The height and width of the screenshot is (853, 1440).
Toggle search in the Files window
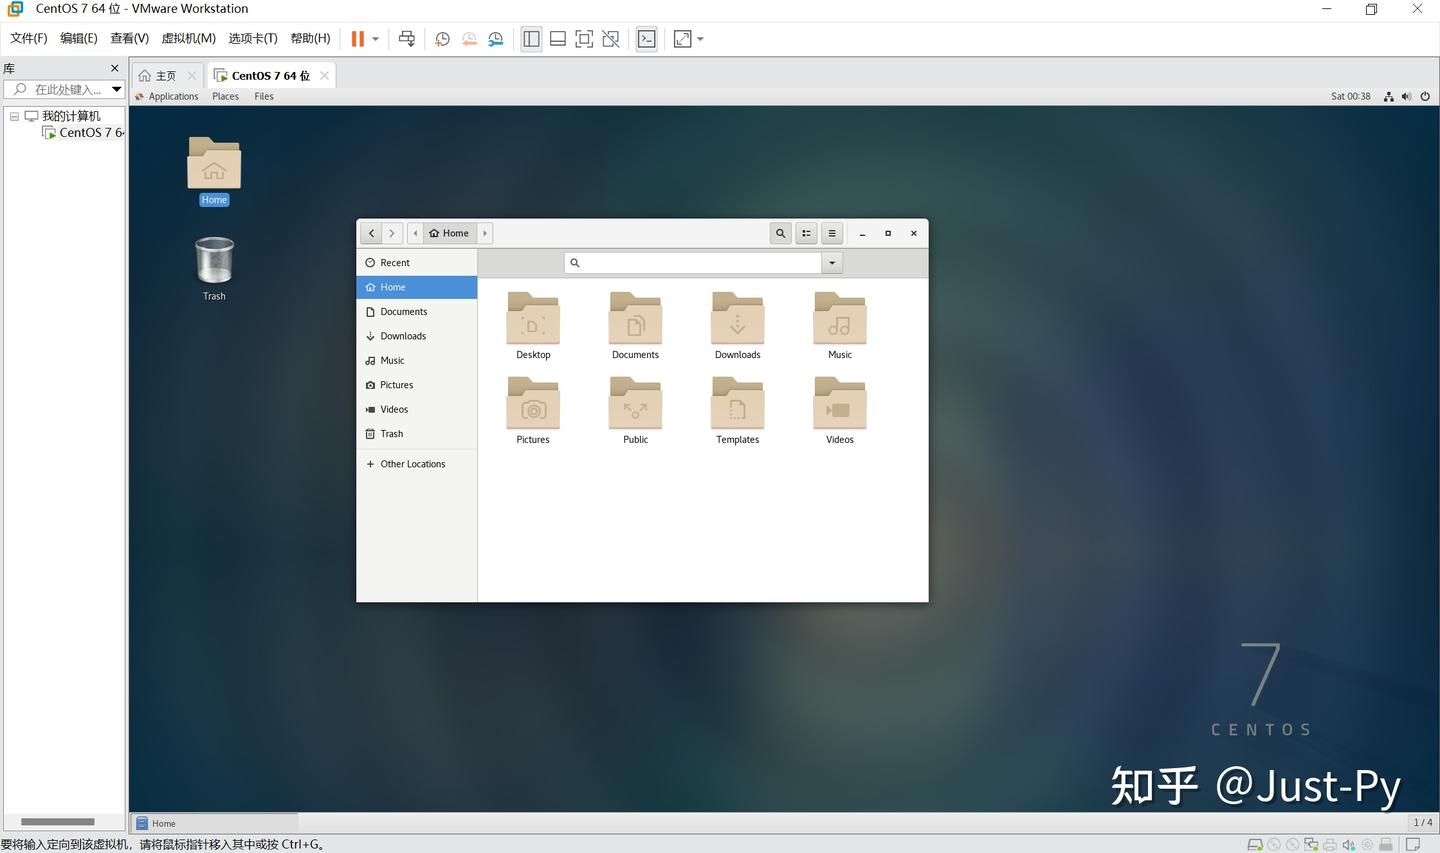point(781,233)
